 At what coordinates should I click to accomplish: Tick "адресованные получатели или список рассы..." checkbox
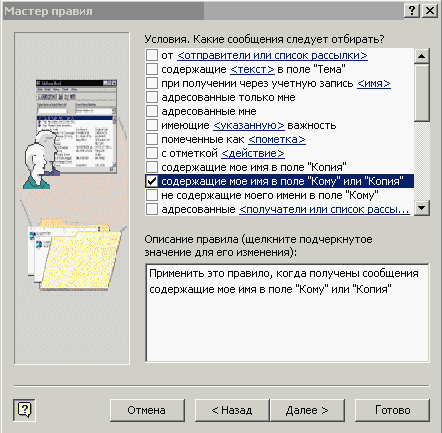coord(152,209)
